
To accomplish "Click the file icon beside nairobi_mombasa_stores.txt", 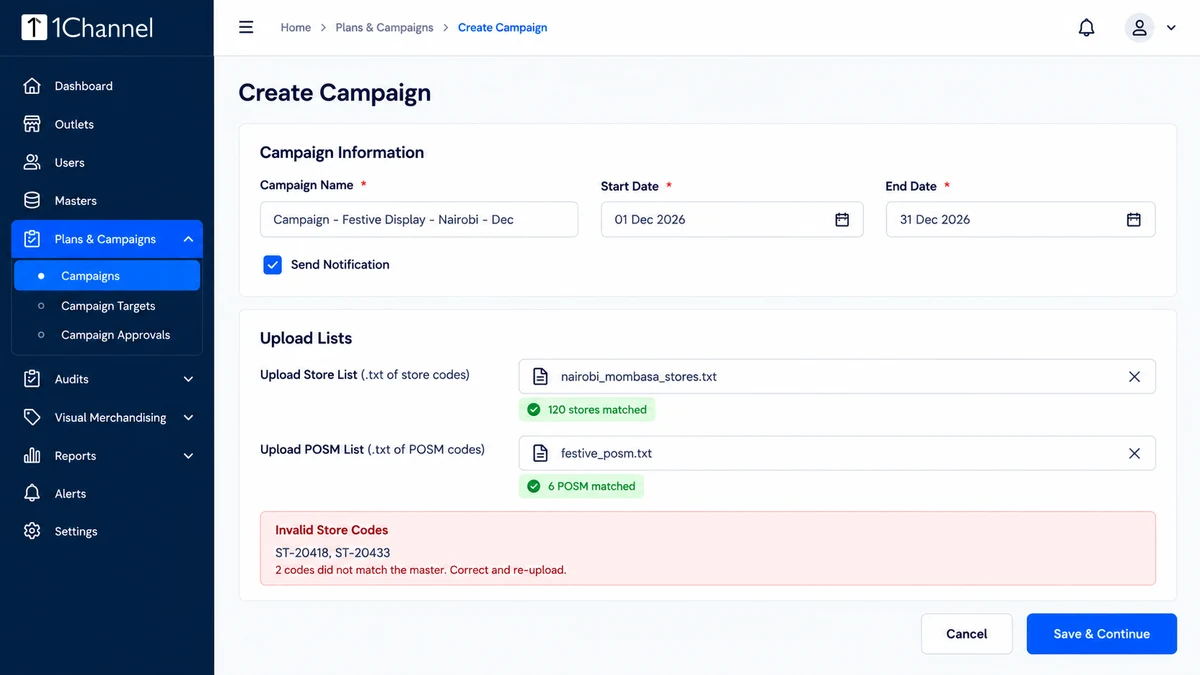I will (x=540, y=377).
